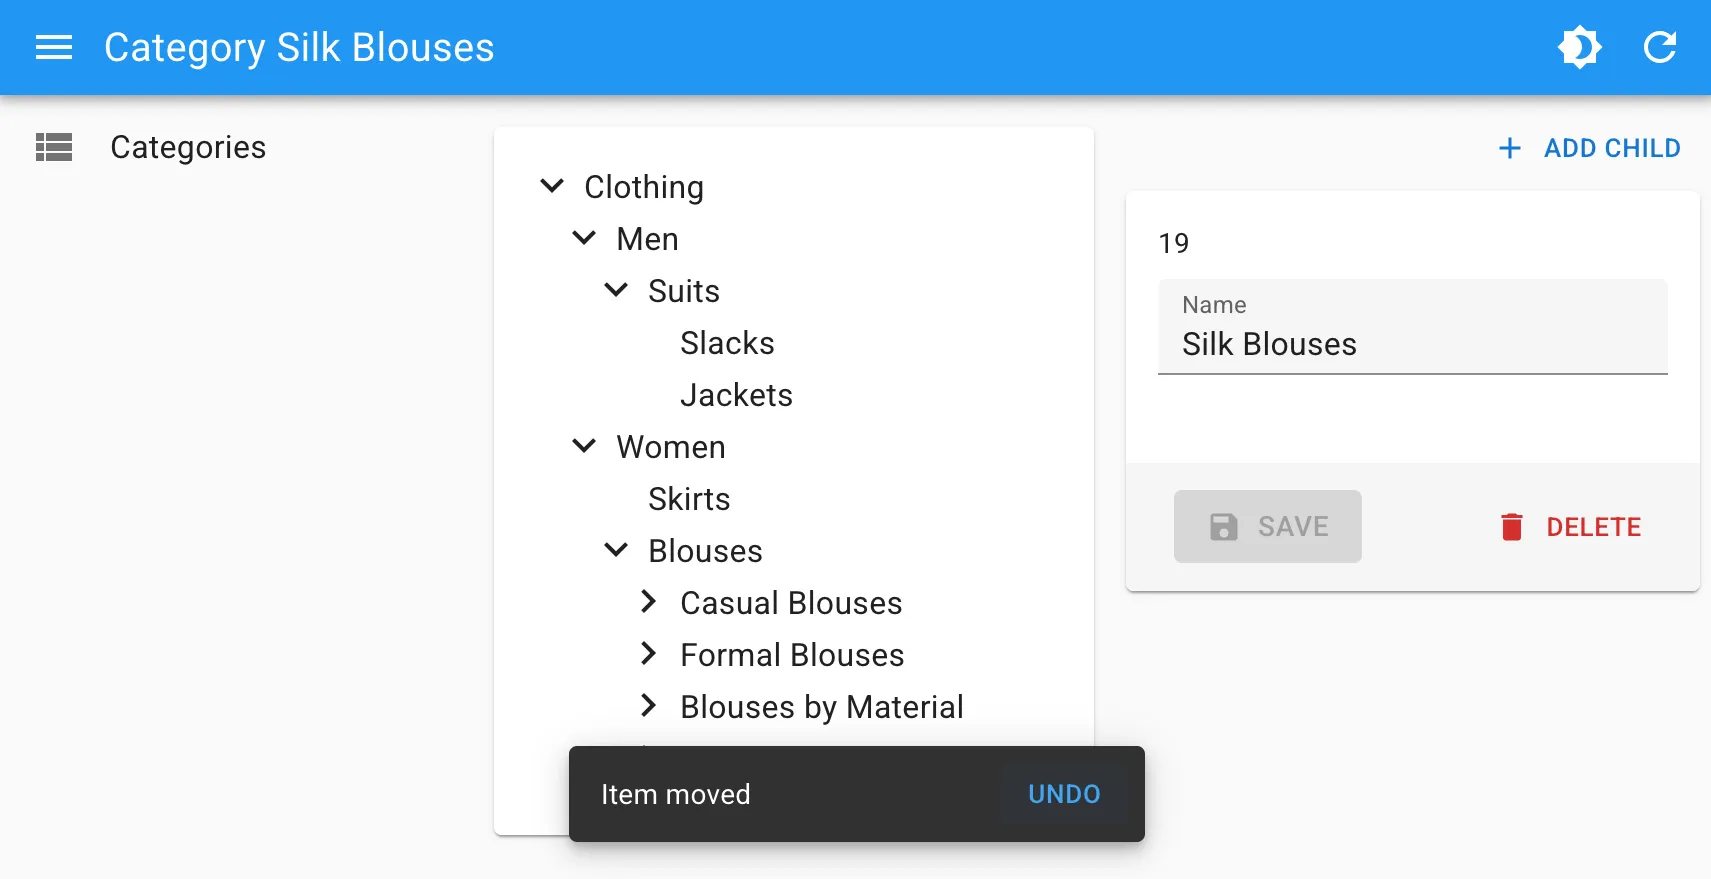Focus the Name input field
This screenshot has height=879, width=1711.
click(1411, 344)
